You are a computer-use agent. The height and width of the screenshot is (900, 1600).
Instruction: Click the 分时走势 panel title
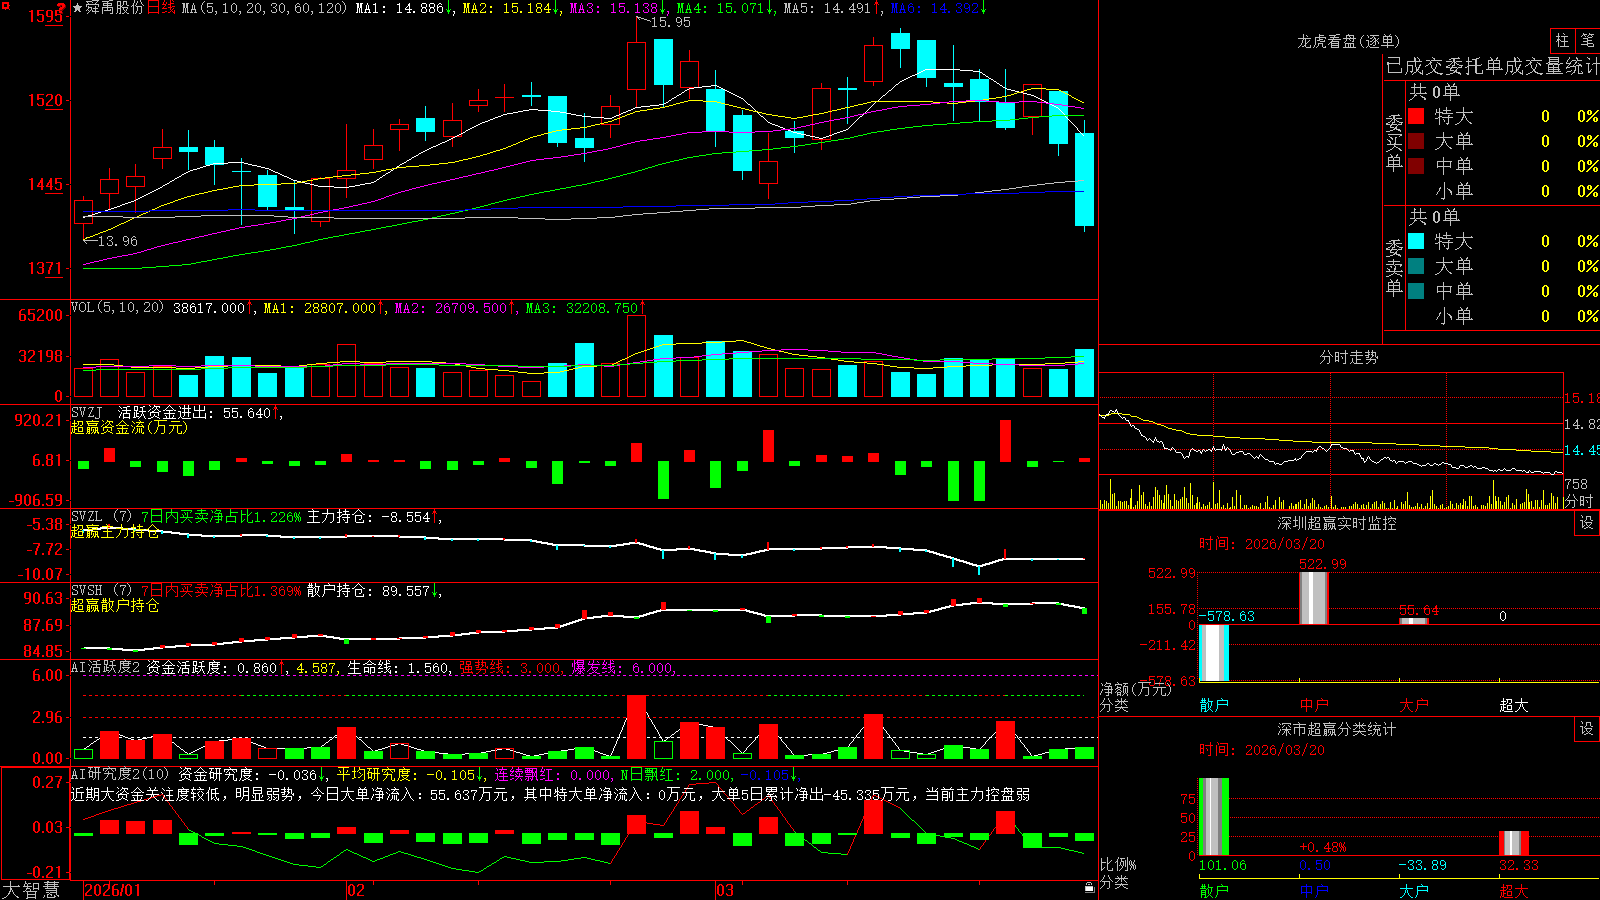1348,357
